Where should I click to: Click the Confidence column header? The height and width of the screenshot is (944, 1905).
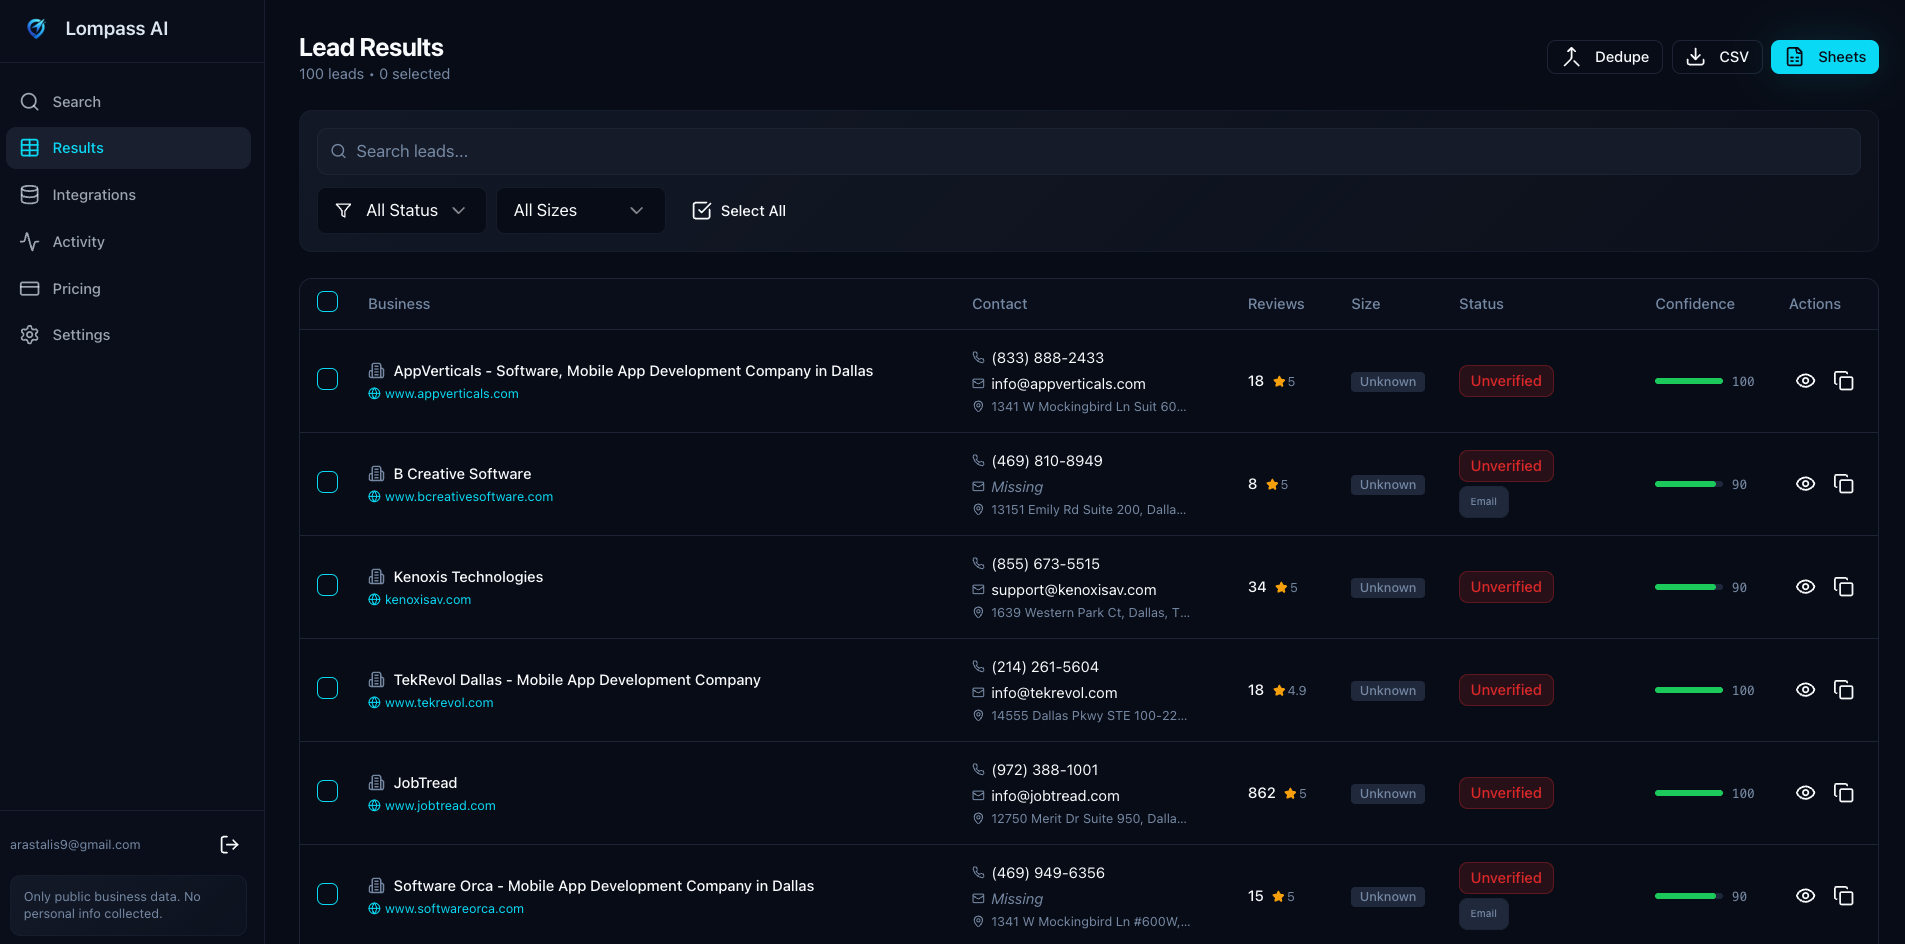point(1694,304)
